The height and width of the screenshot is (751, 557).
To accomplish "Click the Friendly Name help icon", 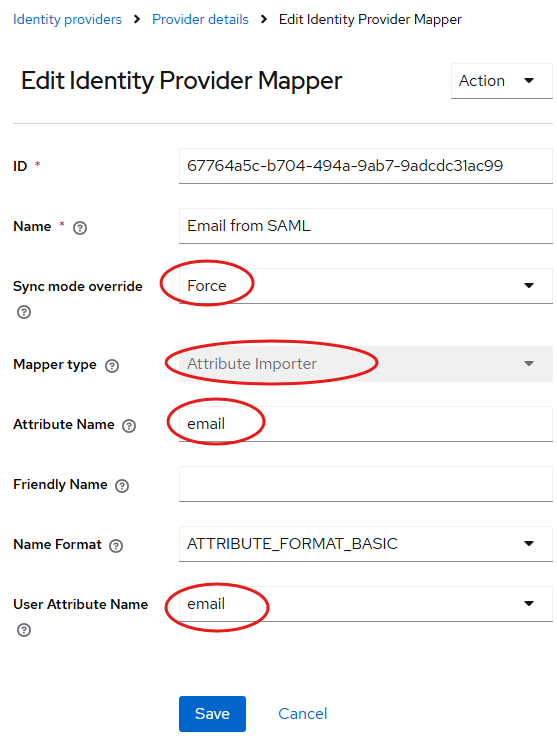I will click(x=122, y=486).
